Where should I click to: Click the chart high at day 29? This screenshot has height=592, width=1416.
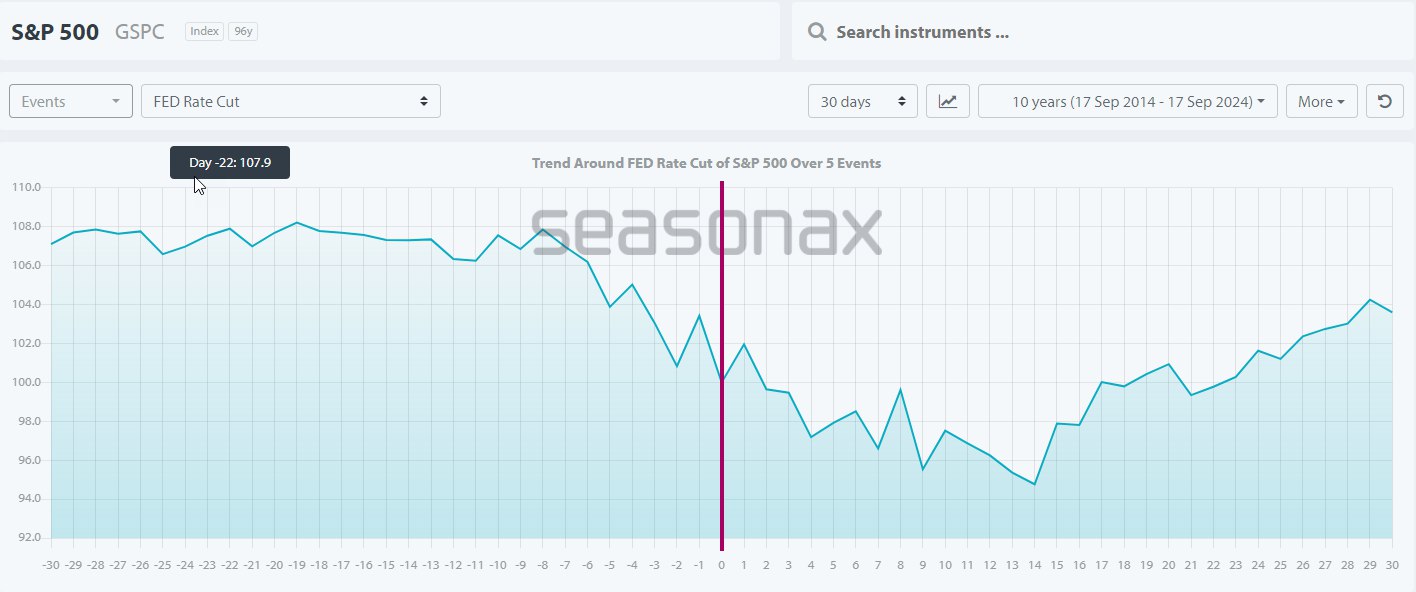point(1370,299)
